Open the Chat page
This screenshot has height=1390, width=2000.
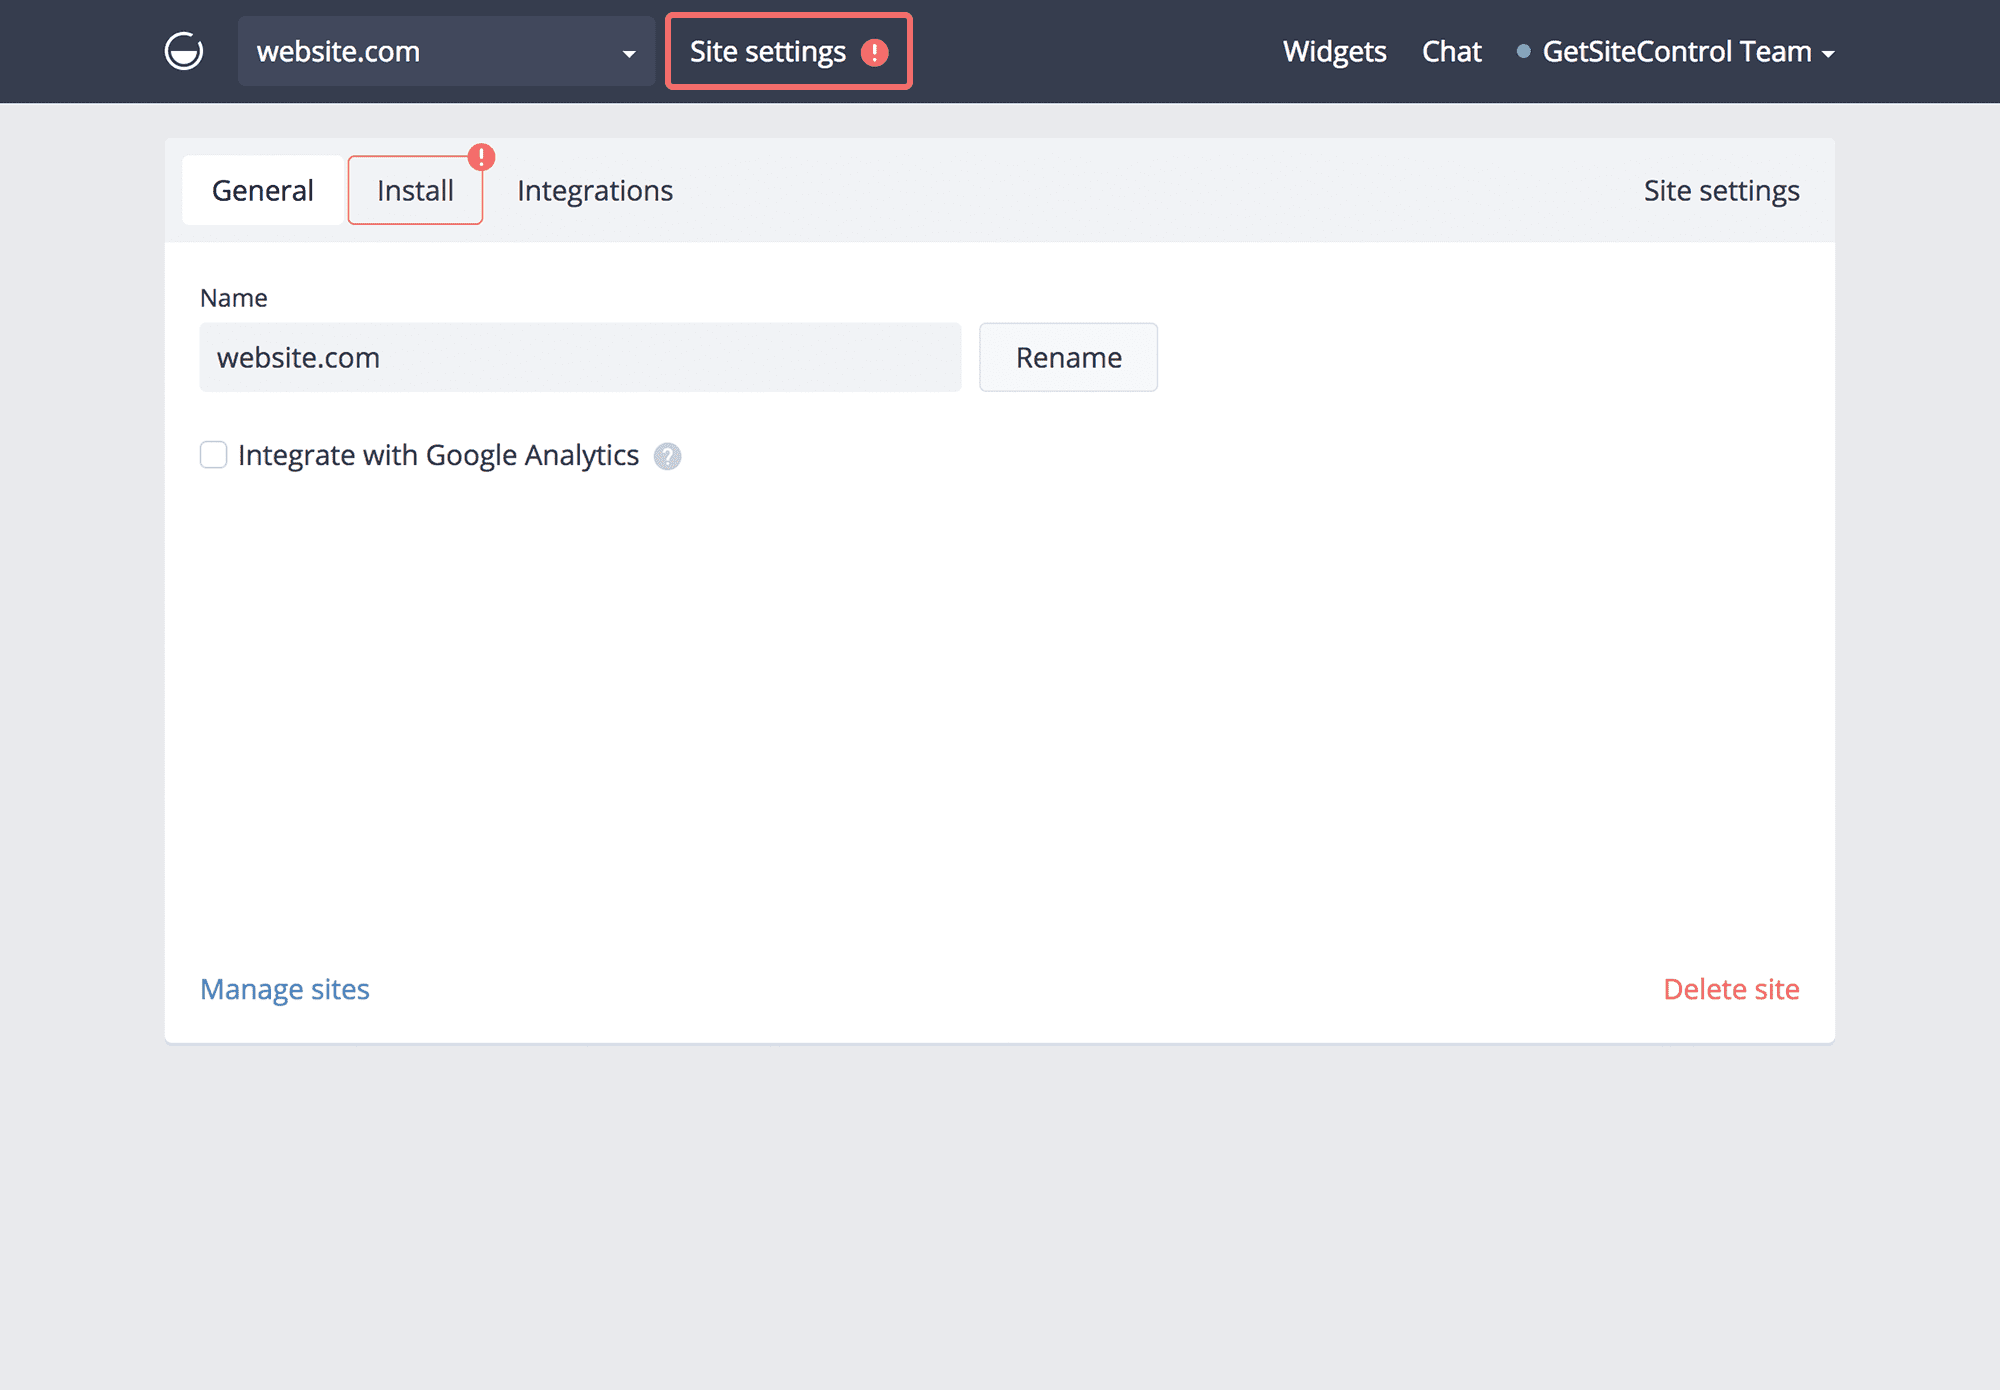(1451, 51)
